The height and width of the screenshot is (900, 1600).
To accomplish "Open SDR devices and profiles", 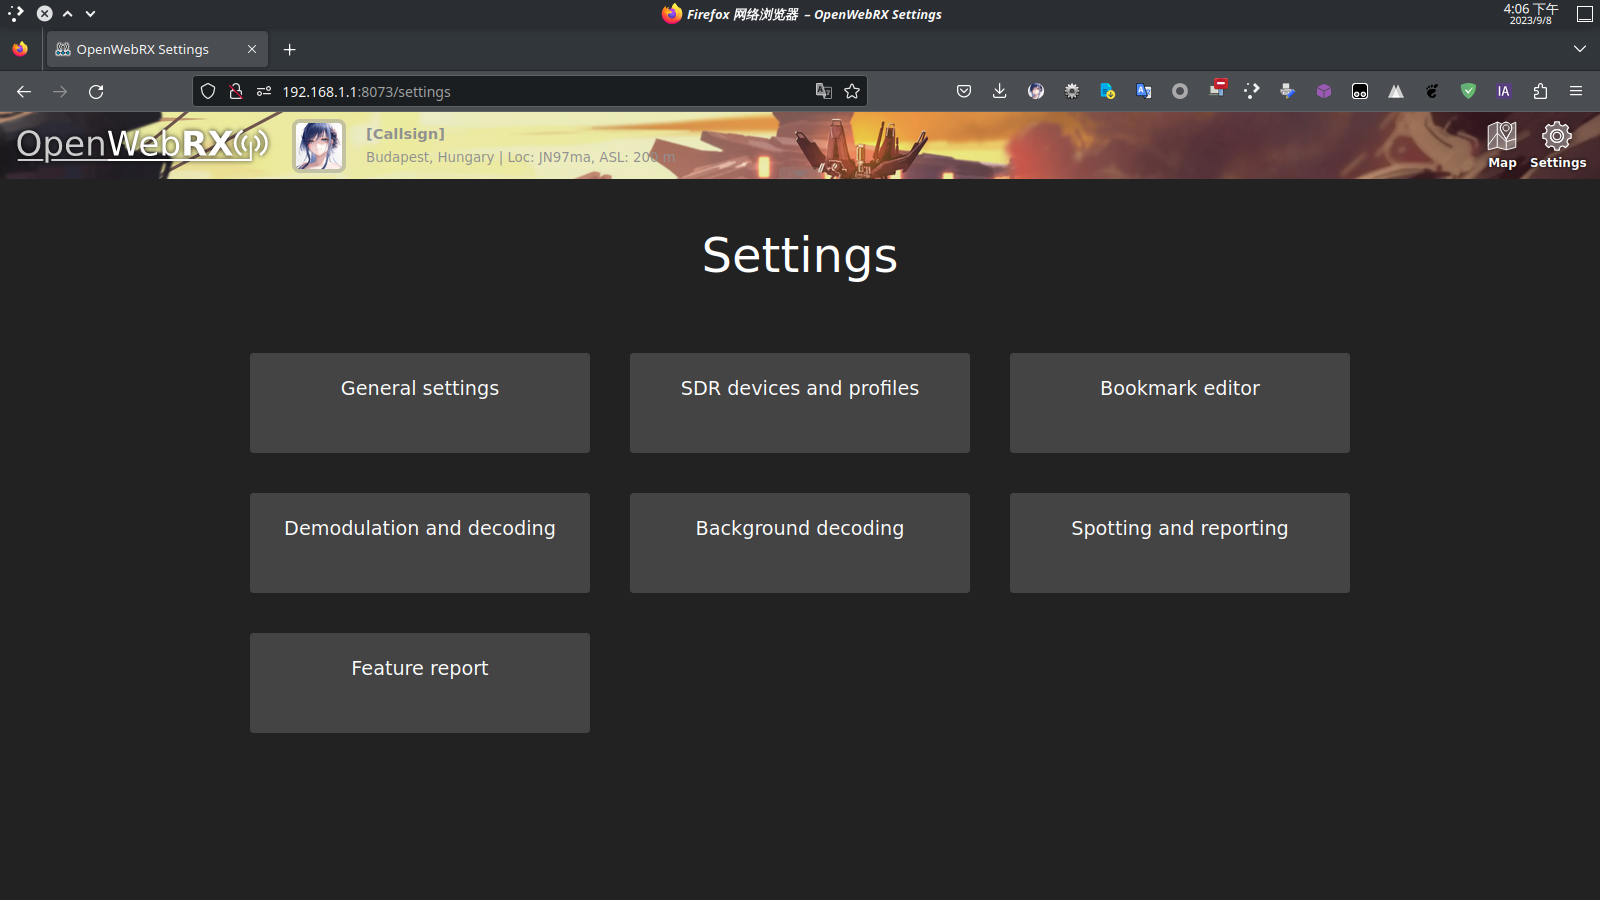I will tap(799, 402).
